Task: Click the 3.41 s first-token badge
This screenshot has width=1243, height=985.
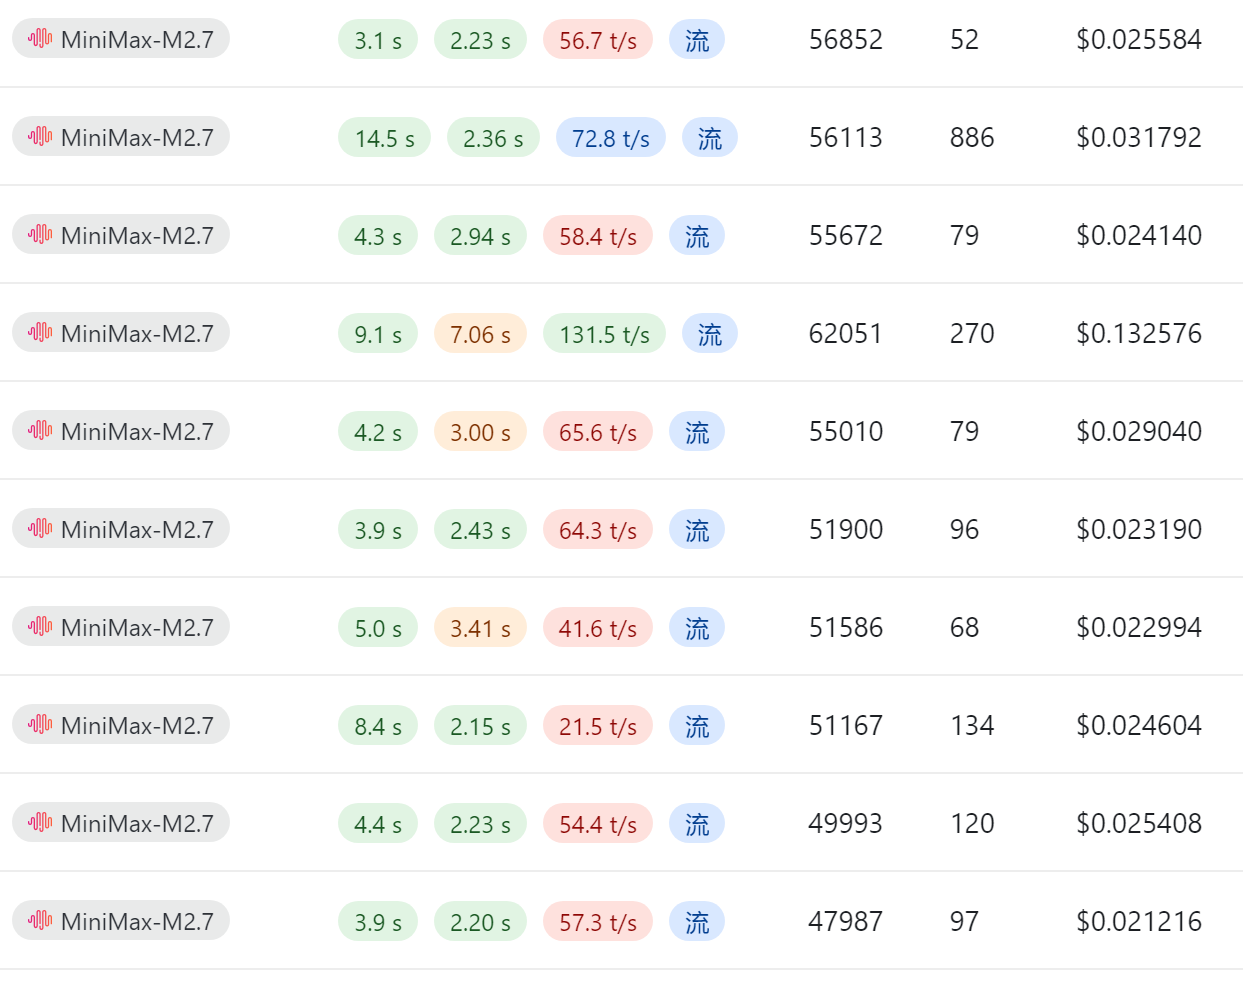Action: [480, 628]
